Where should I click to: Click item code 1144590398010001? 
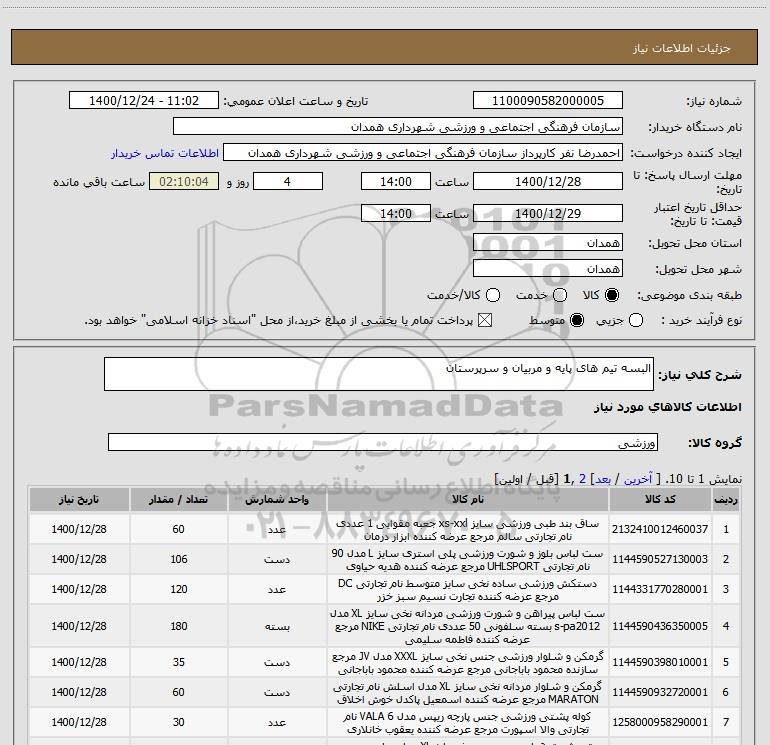[x=660, y=662]
